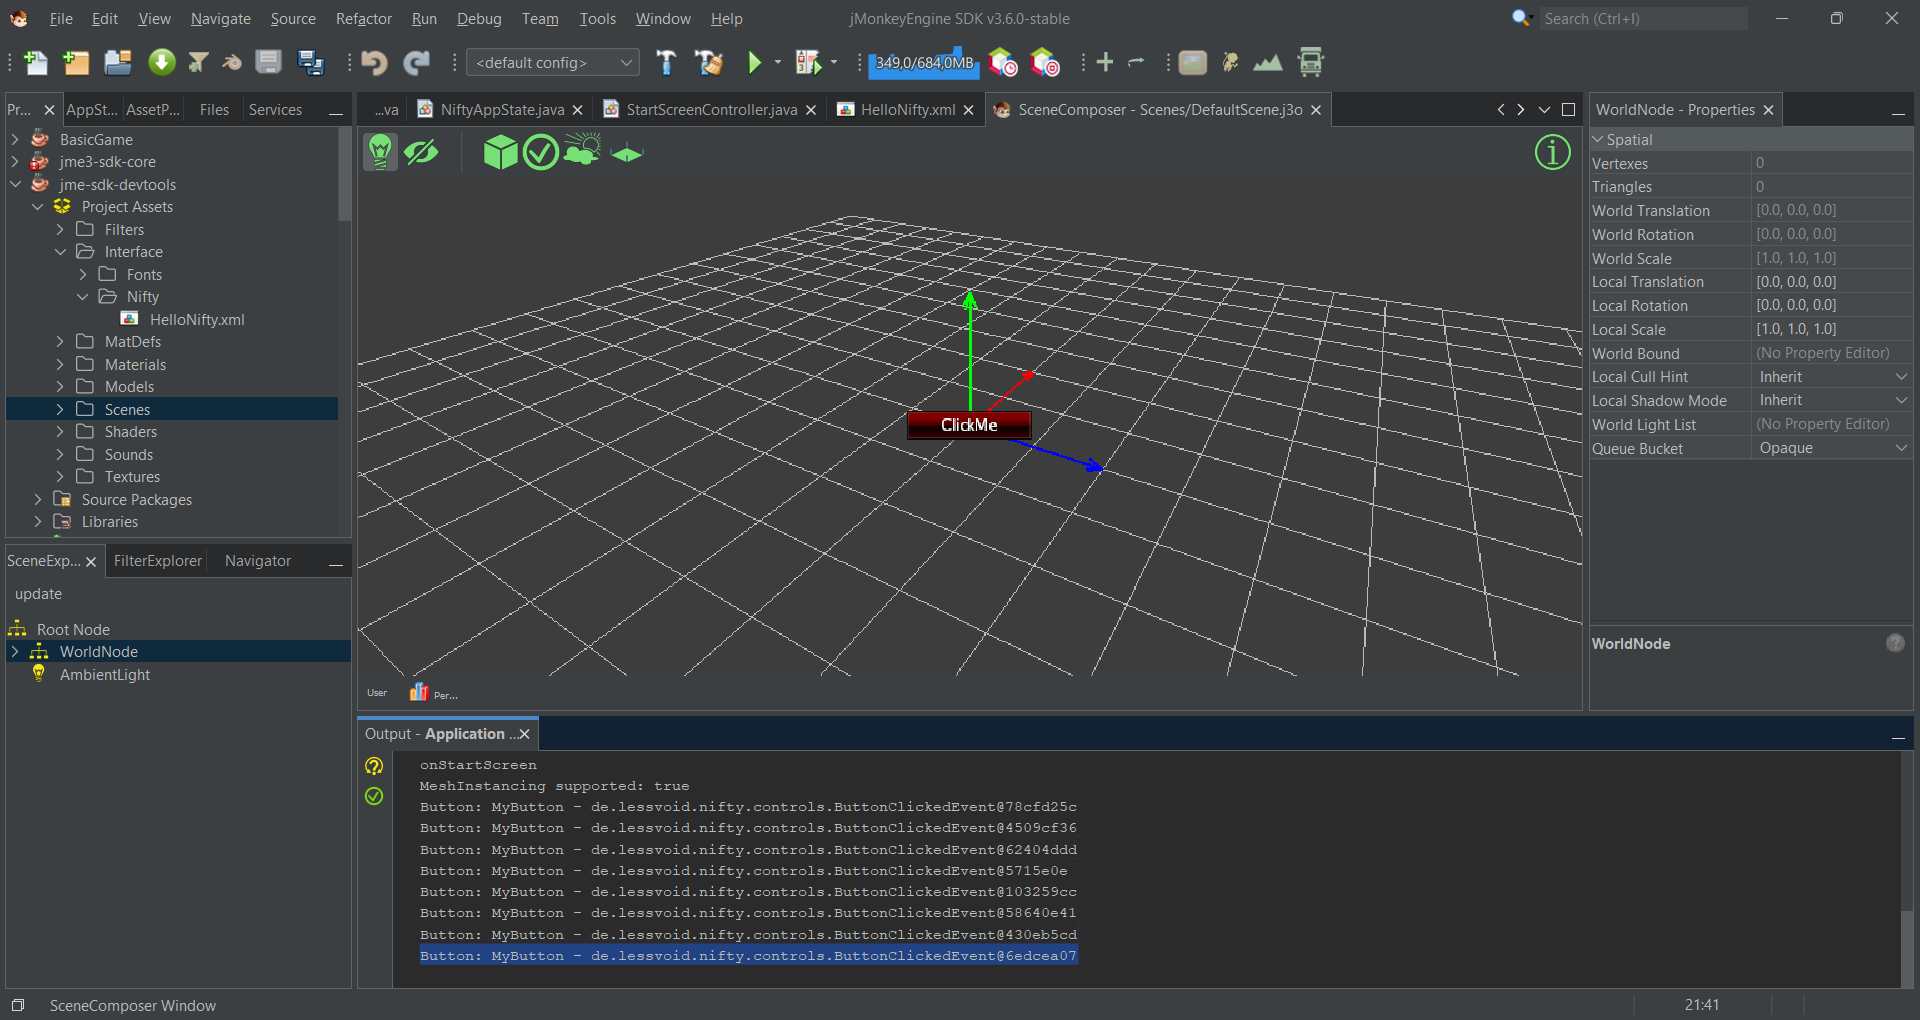Open the Run project dropdown arrow
This screenshot has width=1920, height=1020.
point(778,63)
